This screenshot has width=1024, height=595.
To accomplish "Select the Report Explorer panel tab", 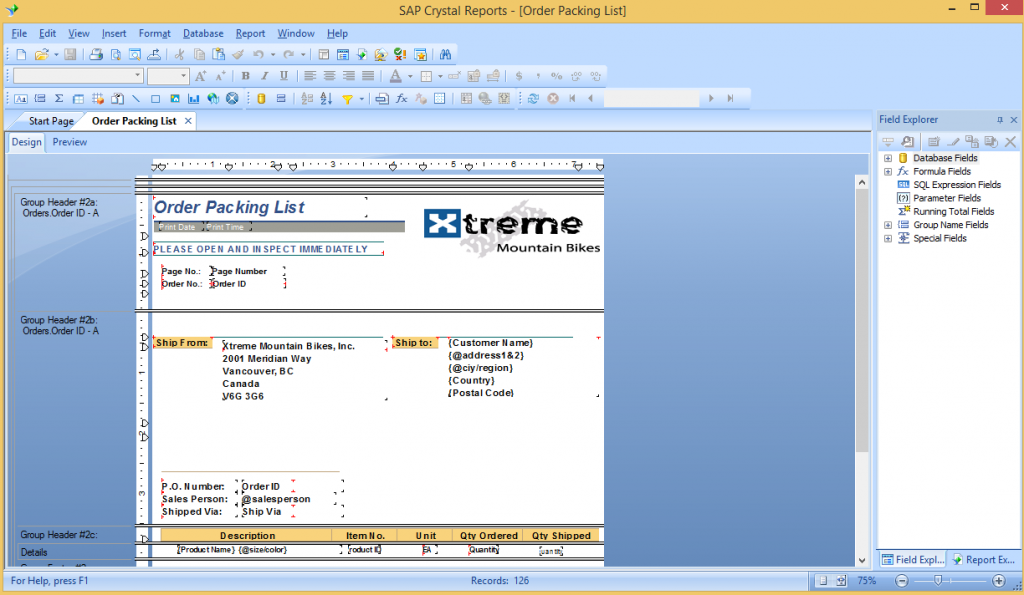I will tap(984, 560).
